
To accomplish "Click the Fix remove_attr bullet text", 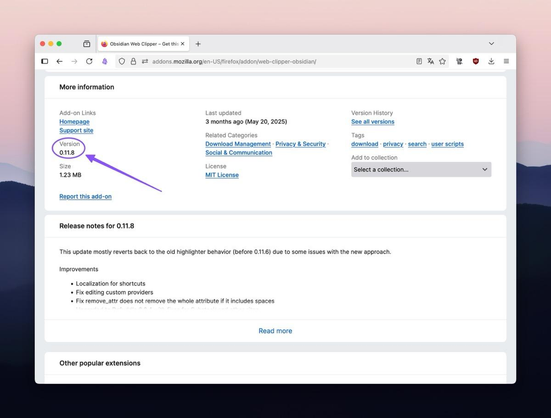I will tap(175, 301).
